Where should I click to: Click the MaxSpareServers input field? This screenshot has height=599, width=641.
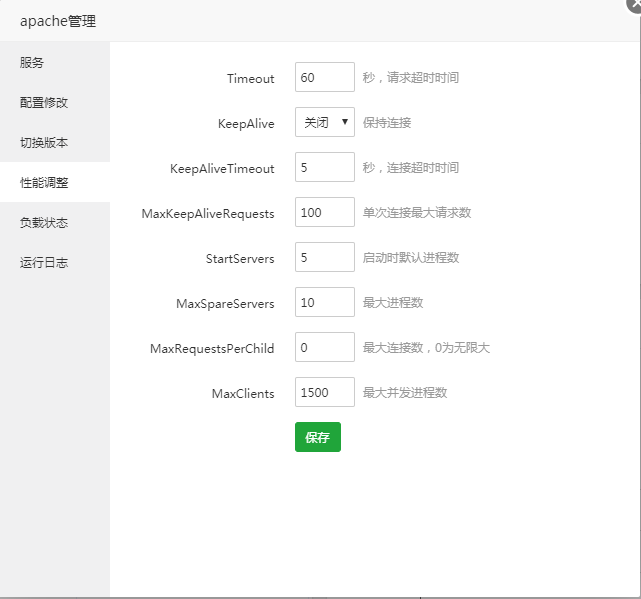click(x=325, y=302)
